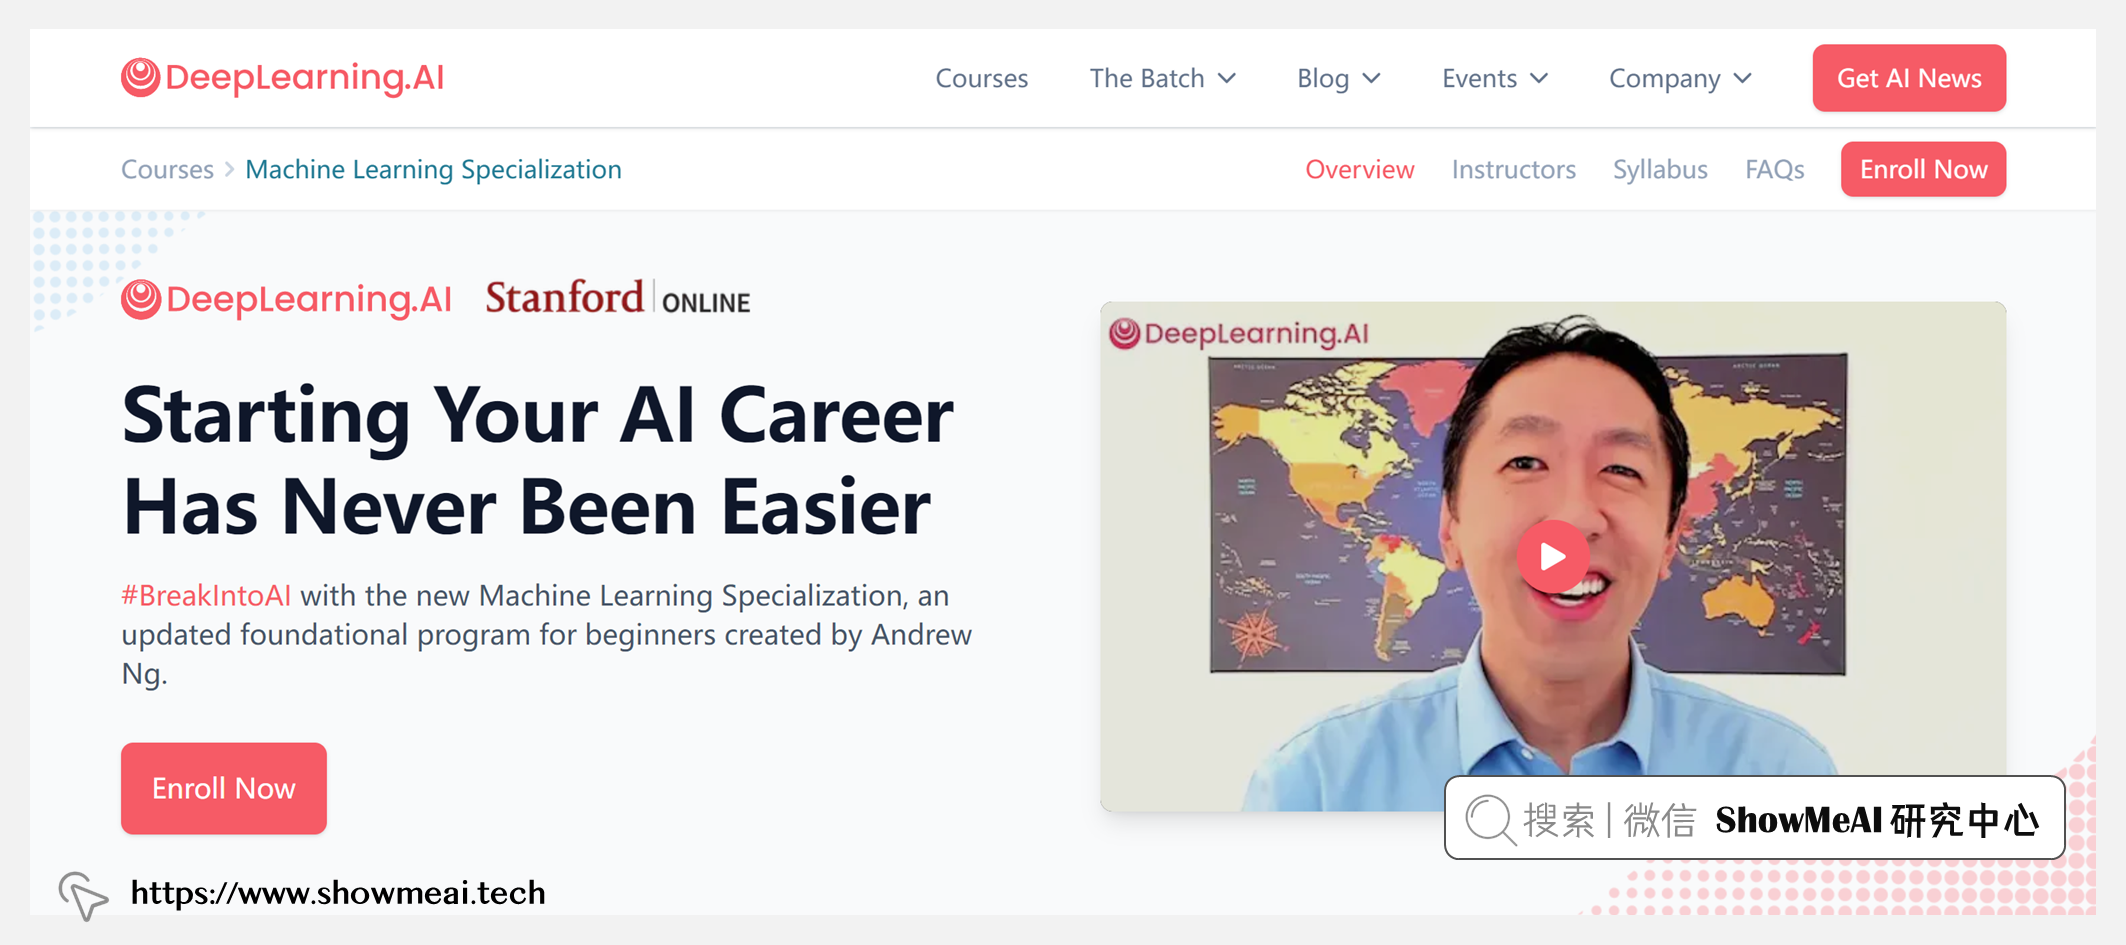2126x945 pixels.
Task: Switch to the Overview tab
Action: tap(1359, 169)
